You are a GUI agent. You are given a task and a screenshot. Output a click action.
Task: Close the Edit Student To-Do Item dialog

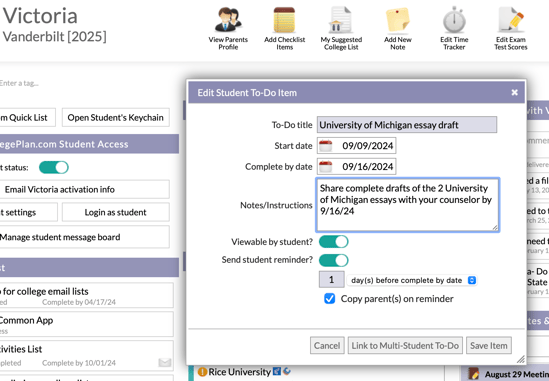coord(514,92)
